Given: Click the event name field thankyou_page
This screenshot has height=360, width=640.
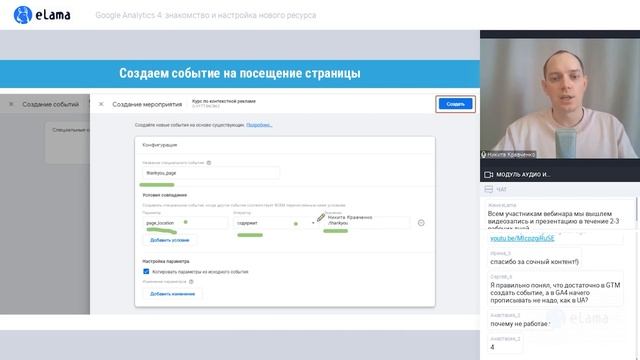Looking at the screenshot, I should pos(211,173).
